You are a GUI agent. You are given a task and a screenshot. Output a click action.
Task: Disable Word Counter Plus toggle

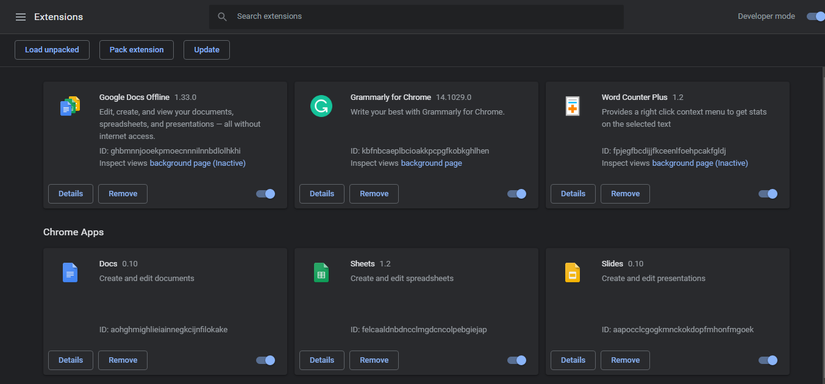click(768, 194)
